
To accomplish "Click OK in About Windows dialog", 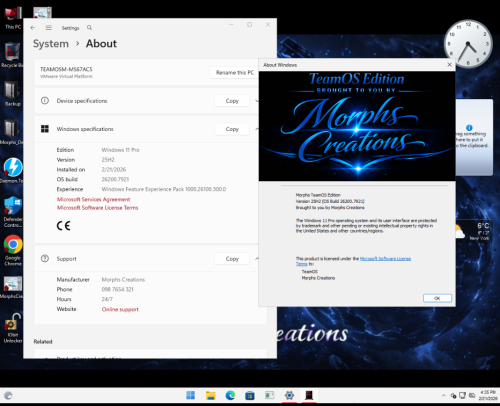I will click(x=437, y=298).
